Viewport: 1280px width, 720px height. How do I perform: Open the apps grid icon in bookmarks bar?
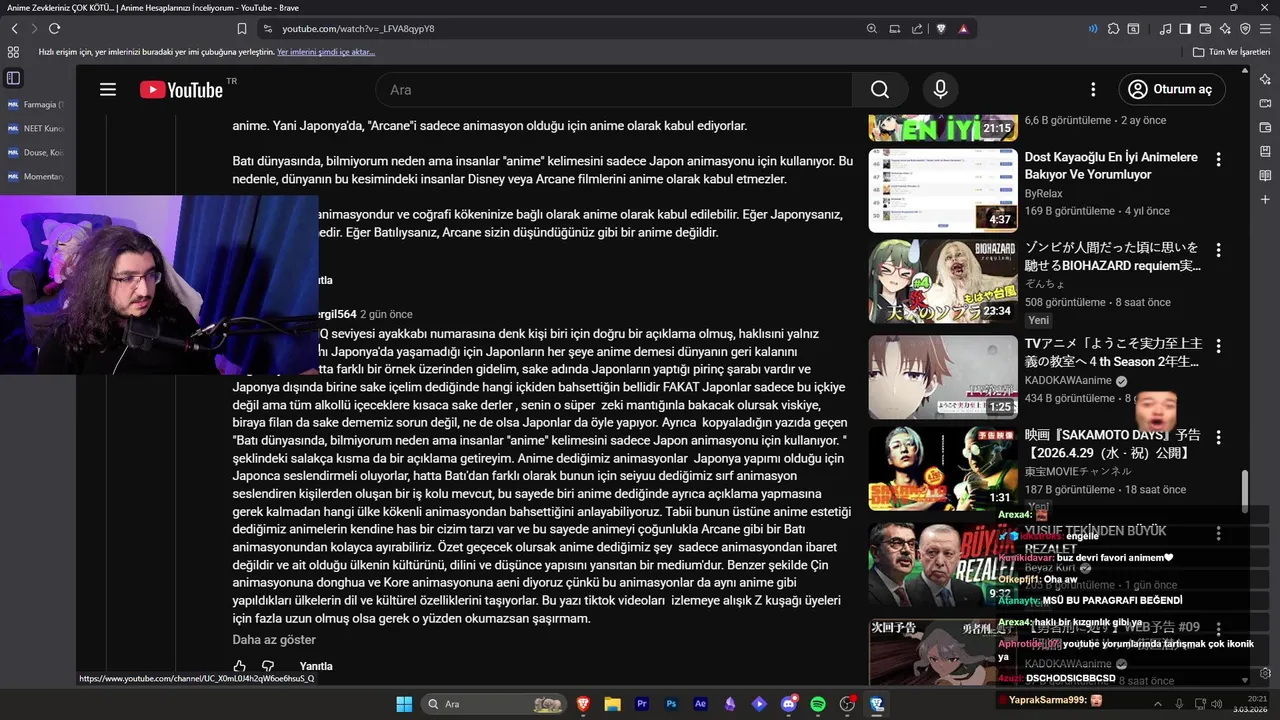[x=13, y=52]
